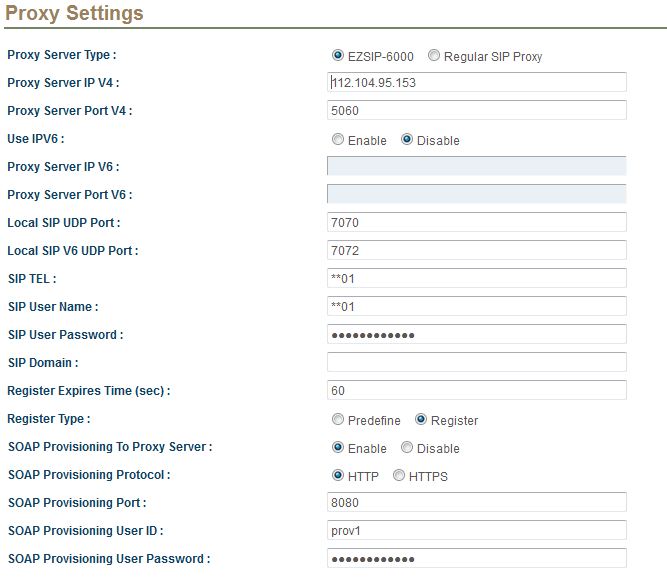Focus the Local SIP UDP Port field

coord(476,222)
